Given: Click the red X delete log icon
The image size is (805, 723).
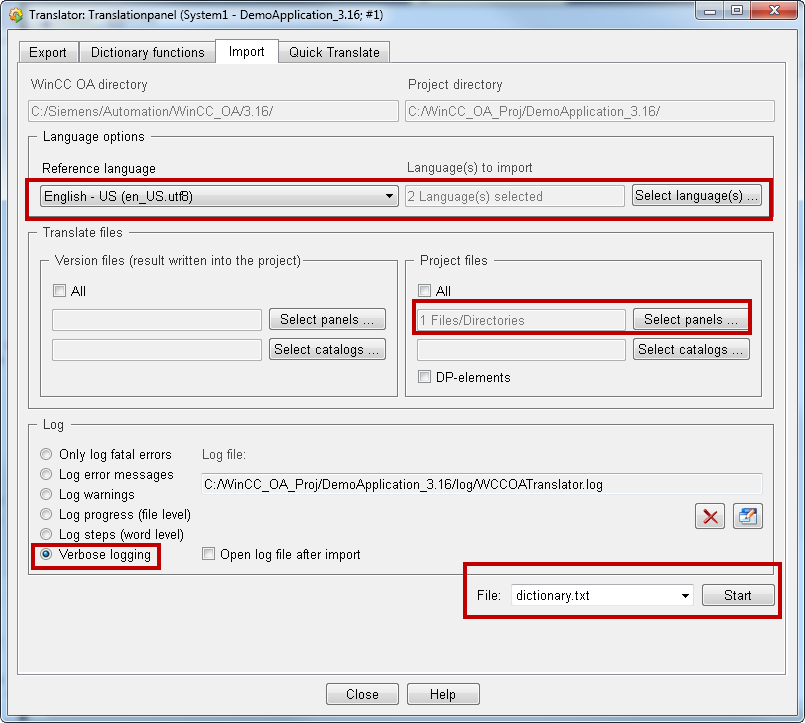Looking at the screenshot, I should 711,517.
